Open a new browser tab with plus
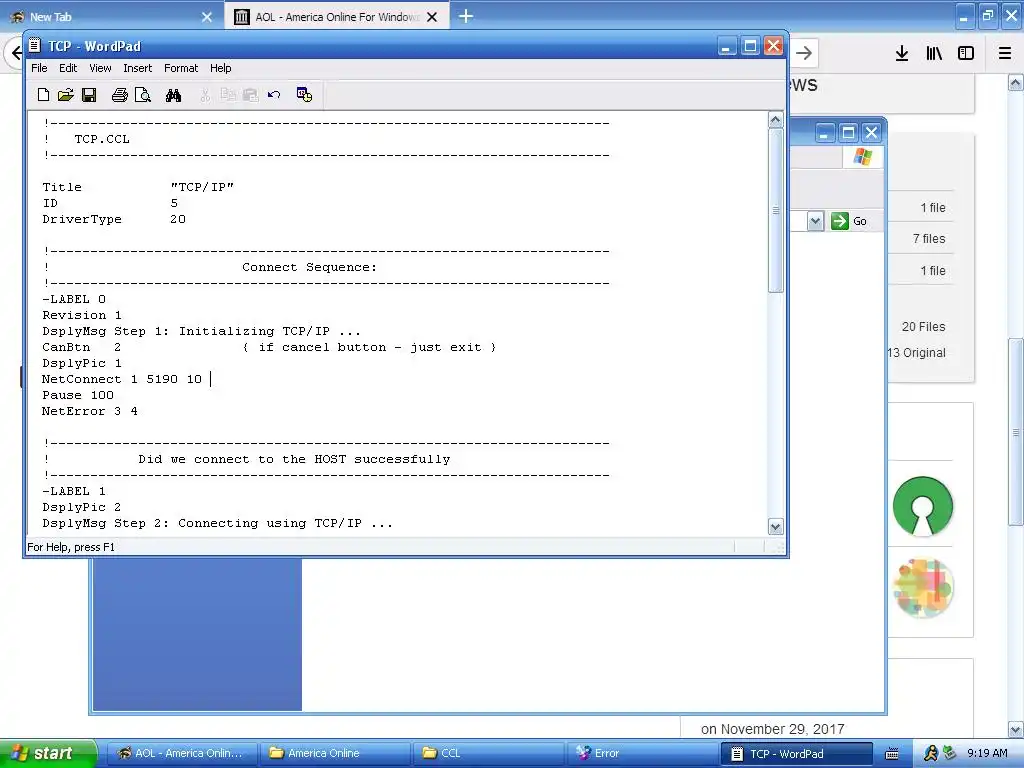This screenshot has height=768, width=1024. point(466,16)
